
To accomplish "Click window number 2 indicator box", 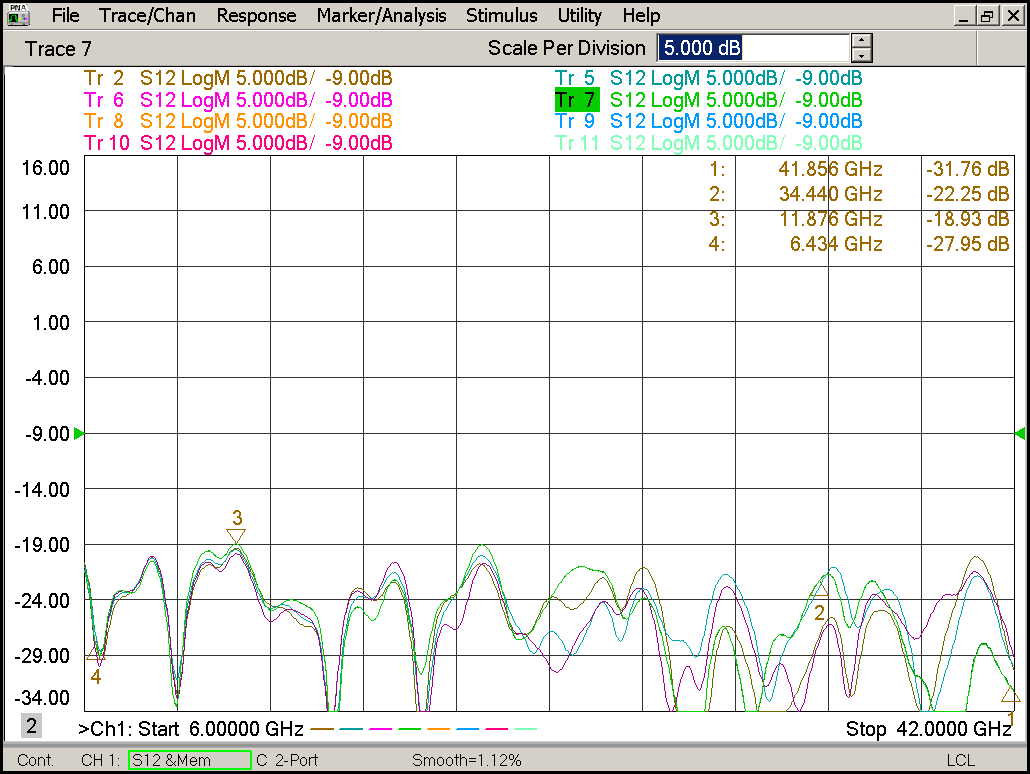I will click(31, 726).
